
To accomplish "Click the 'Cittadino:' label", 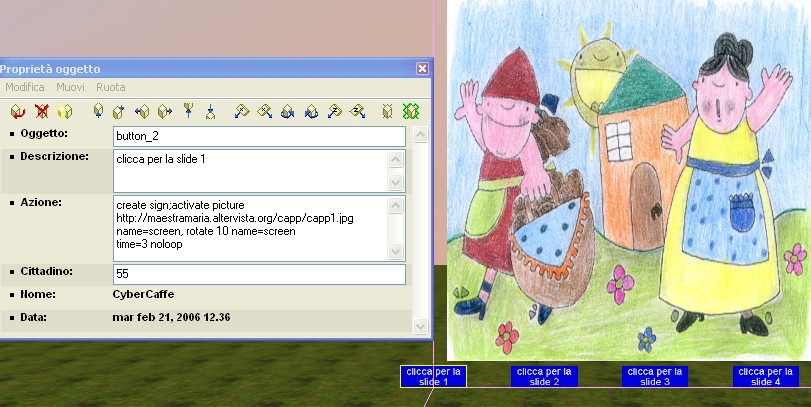I will pyautogui.click(x=47, y=271).
